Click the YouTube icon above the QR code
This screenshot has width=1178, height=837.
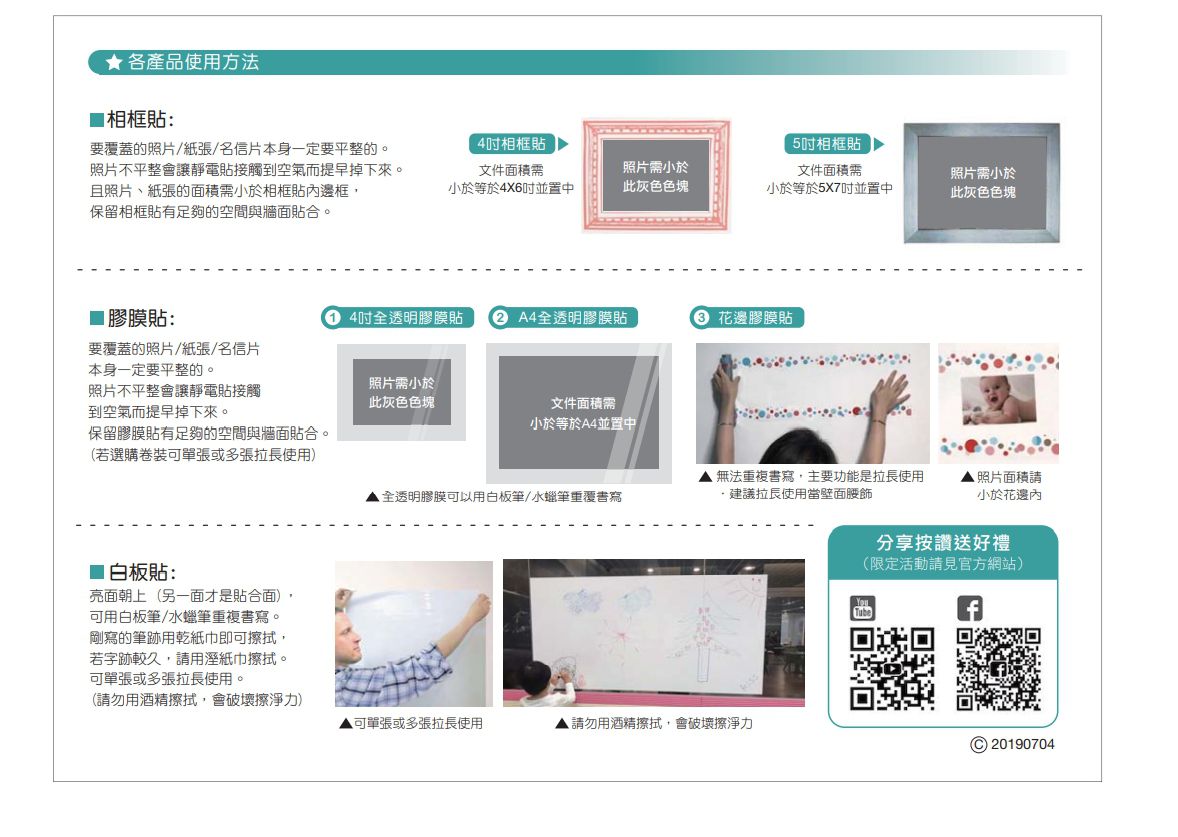(x=861, y=607)
